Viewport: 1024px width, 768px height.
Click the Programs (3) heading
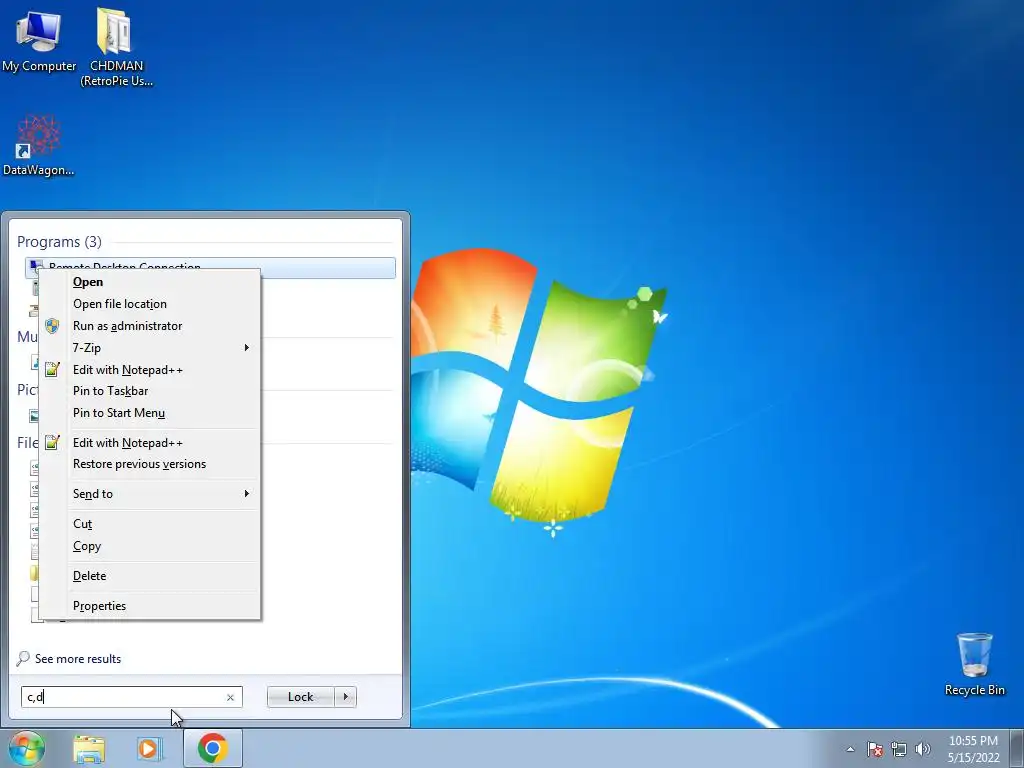[x=59, y=242]
